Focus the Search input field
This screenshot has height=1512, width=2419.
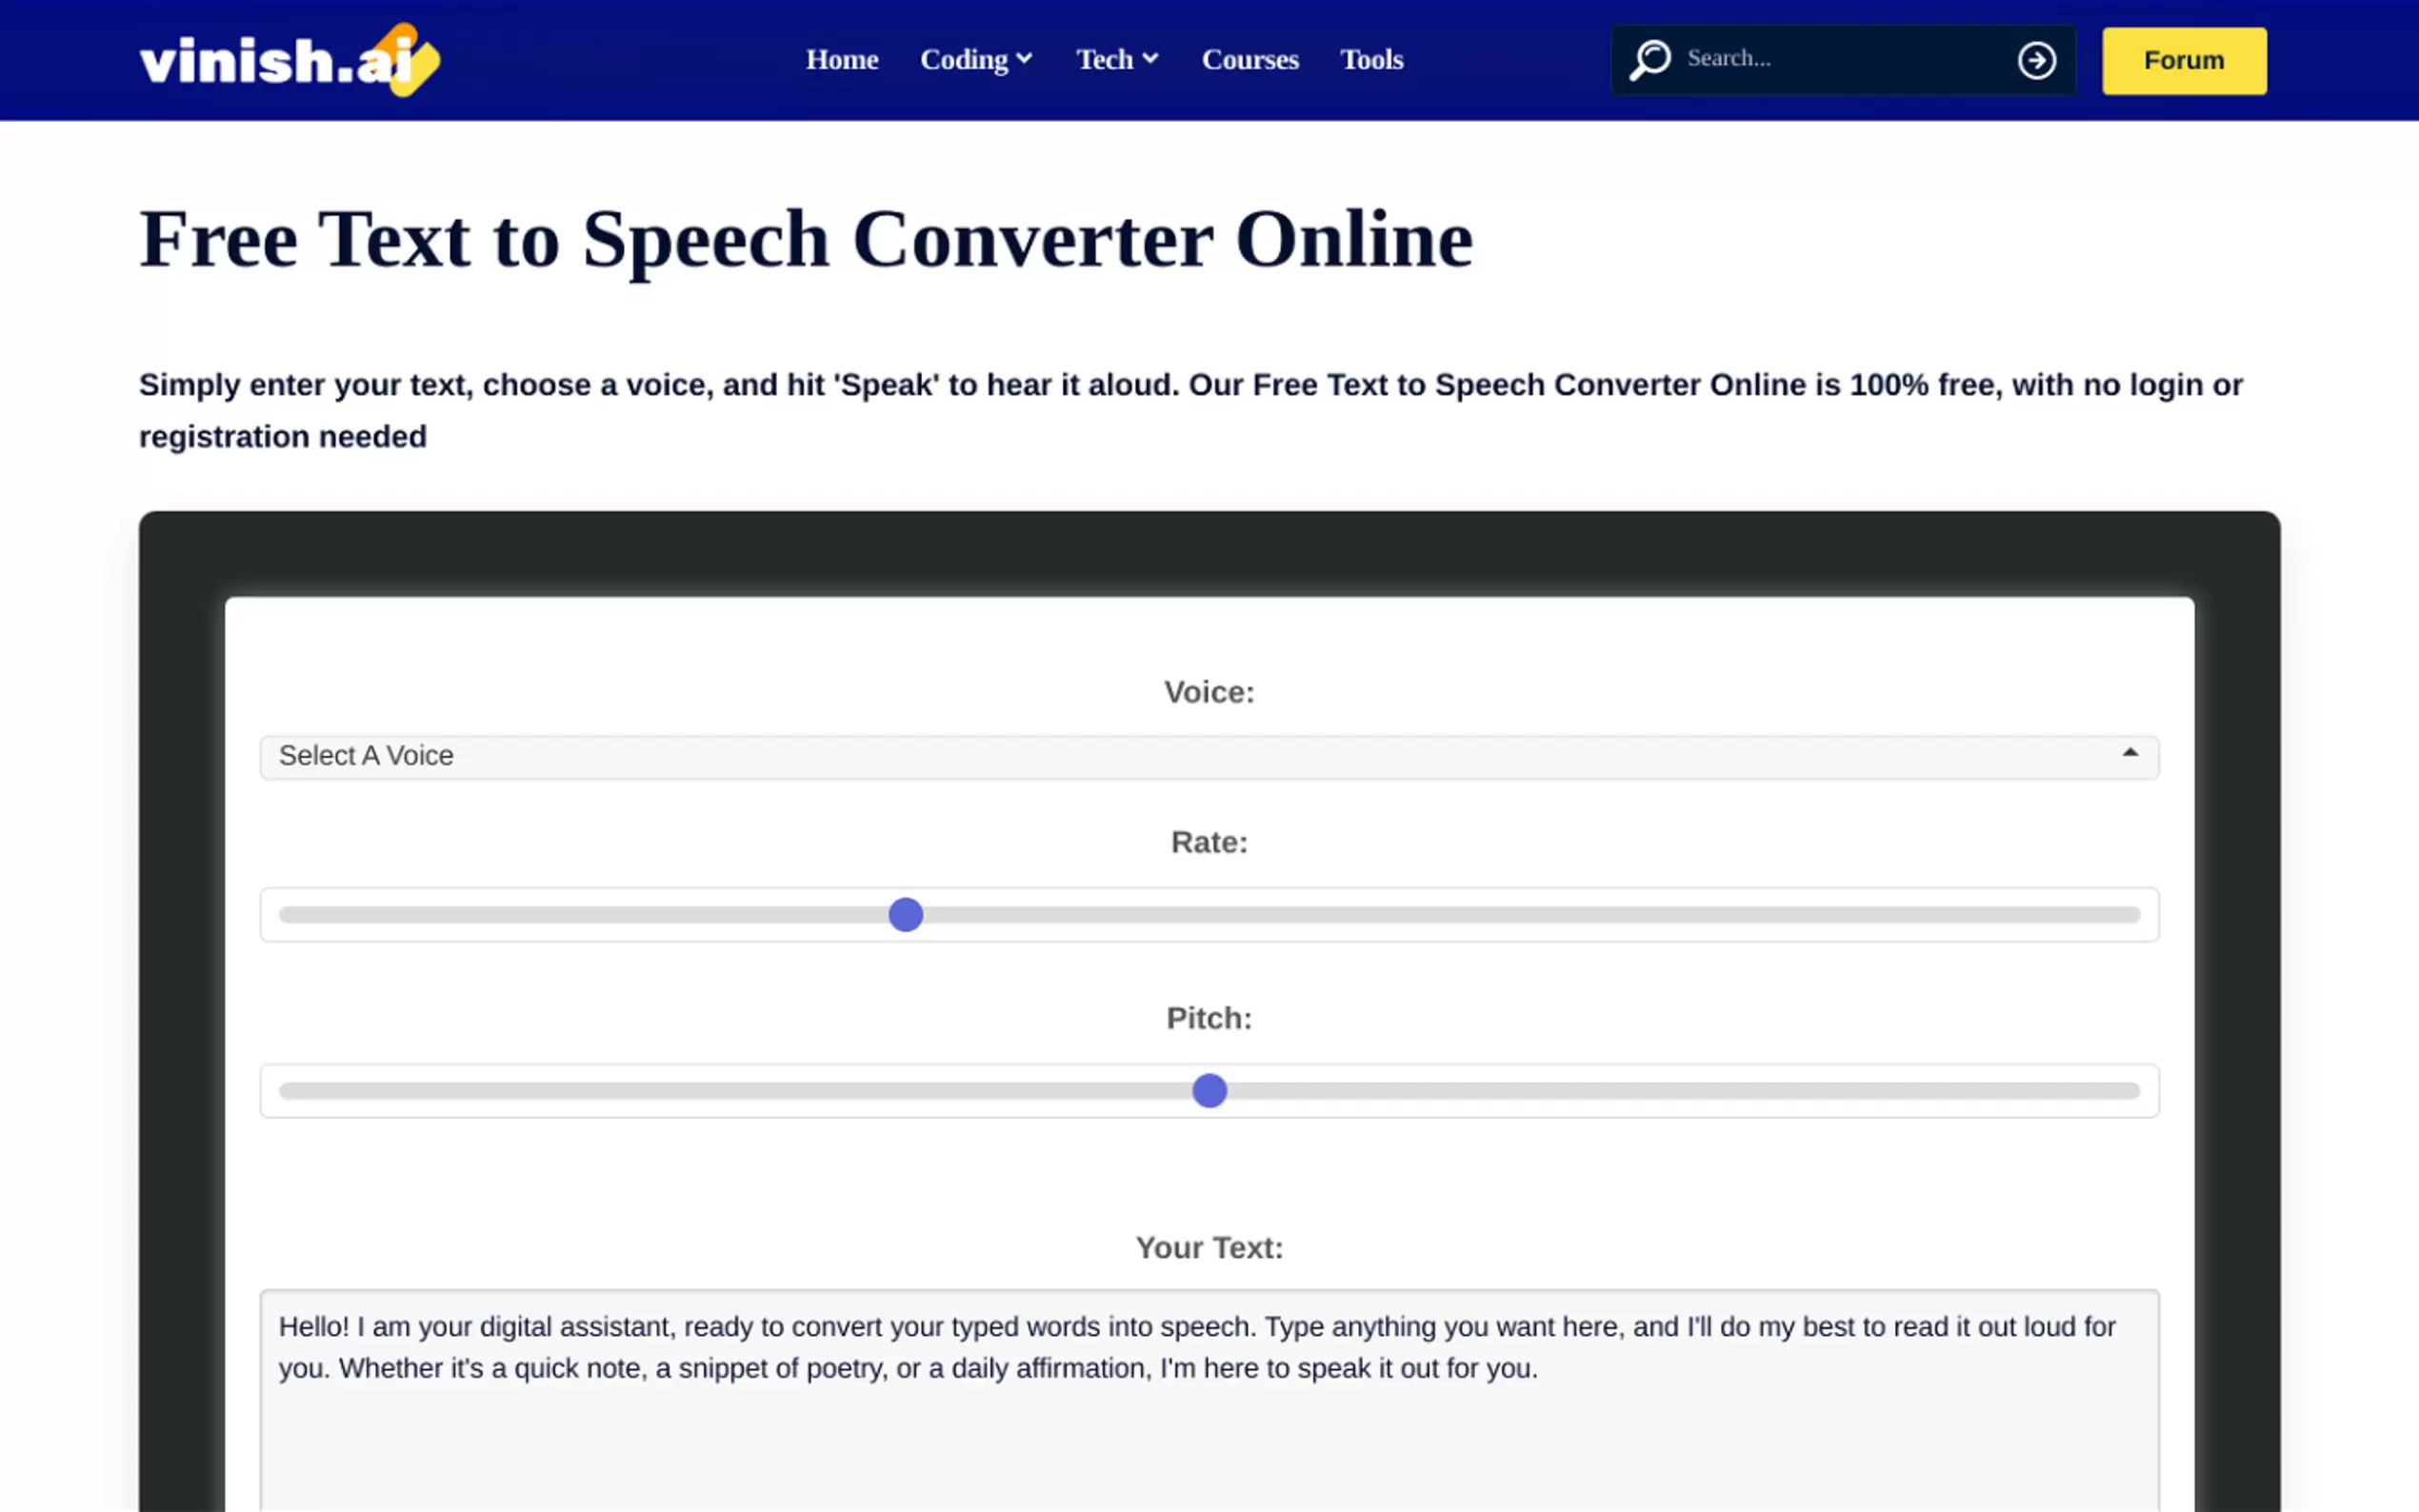[1840, 59]
